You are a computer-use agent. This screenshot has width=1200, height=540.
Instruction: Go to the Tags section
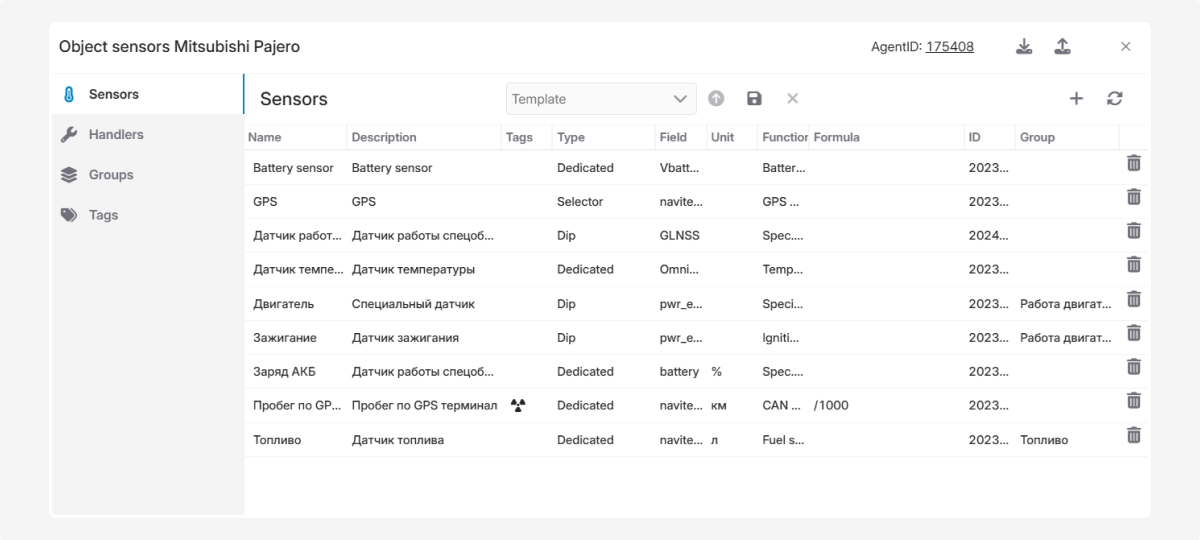click(x=103, y=214)
